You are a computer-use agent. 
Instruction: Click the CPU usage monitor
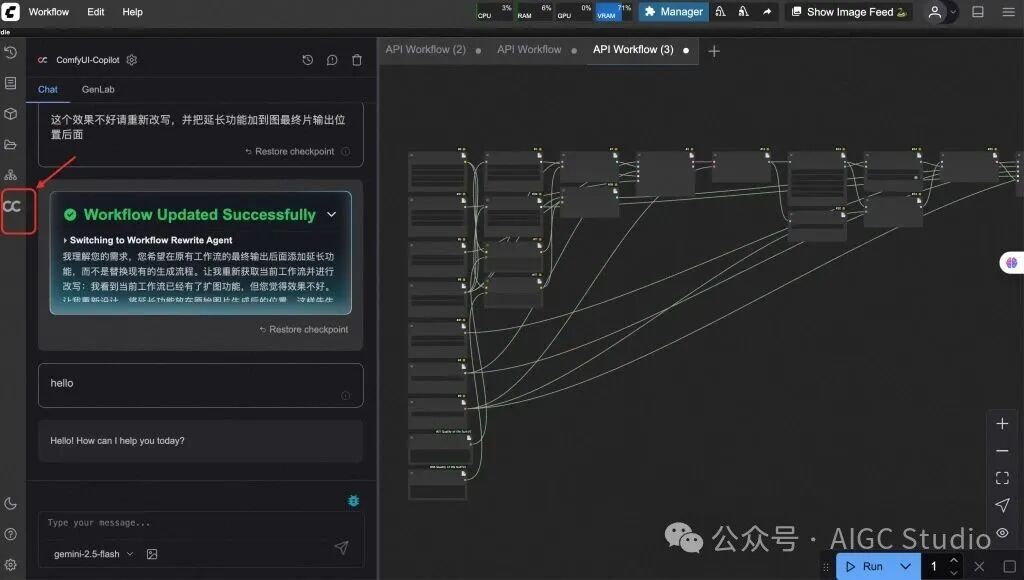point(494,12)
